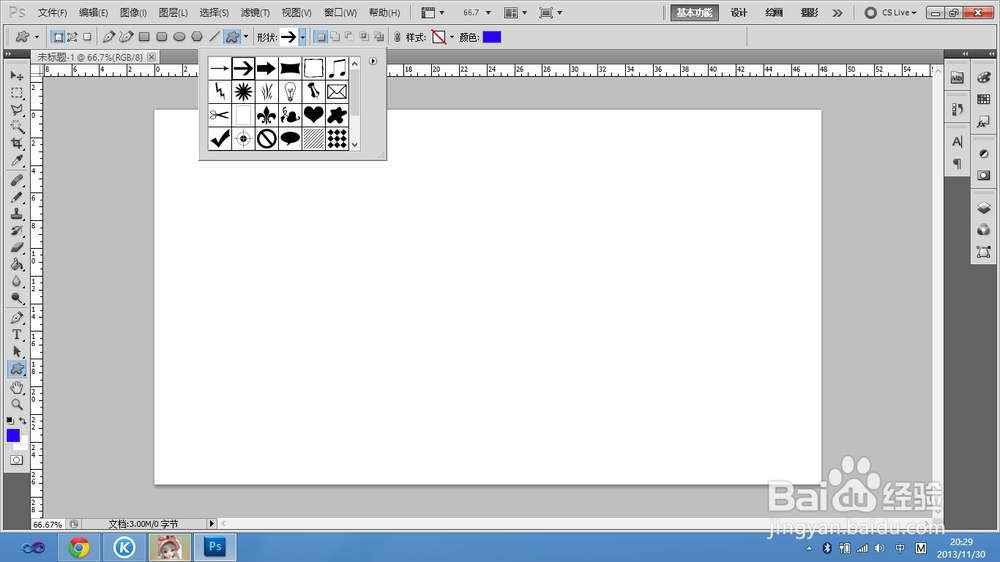This screenshot has height=562, width=1000.
Task: Switch to Ellipse shape tool in options bar
Action: click(x=179, y=37)
